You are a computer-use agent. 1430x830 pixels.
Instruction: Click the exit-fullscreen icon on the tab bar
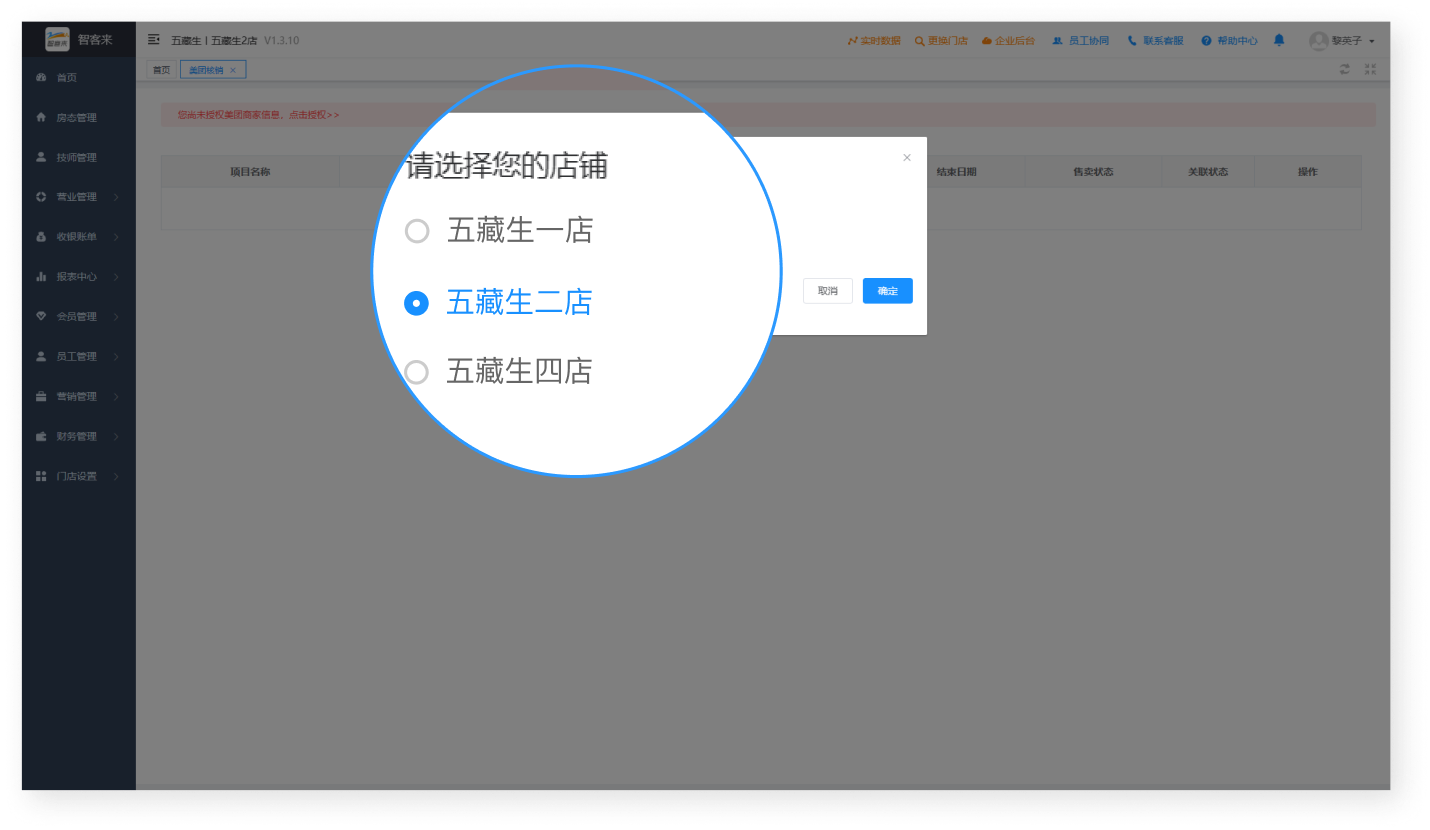click(1370, 69)
